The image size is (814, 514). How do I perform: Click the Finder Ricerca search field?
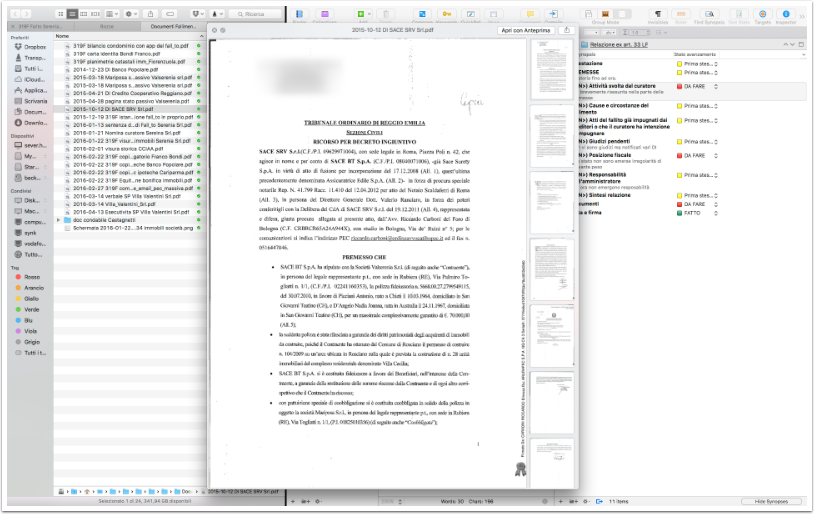click(255, 14)
